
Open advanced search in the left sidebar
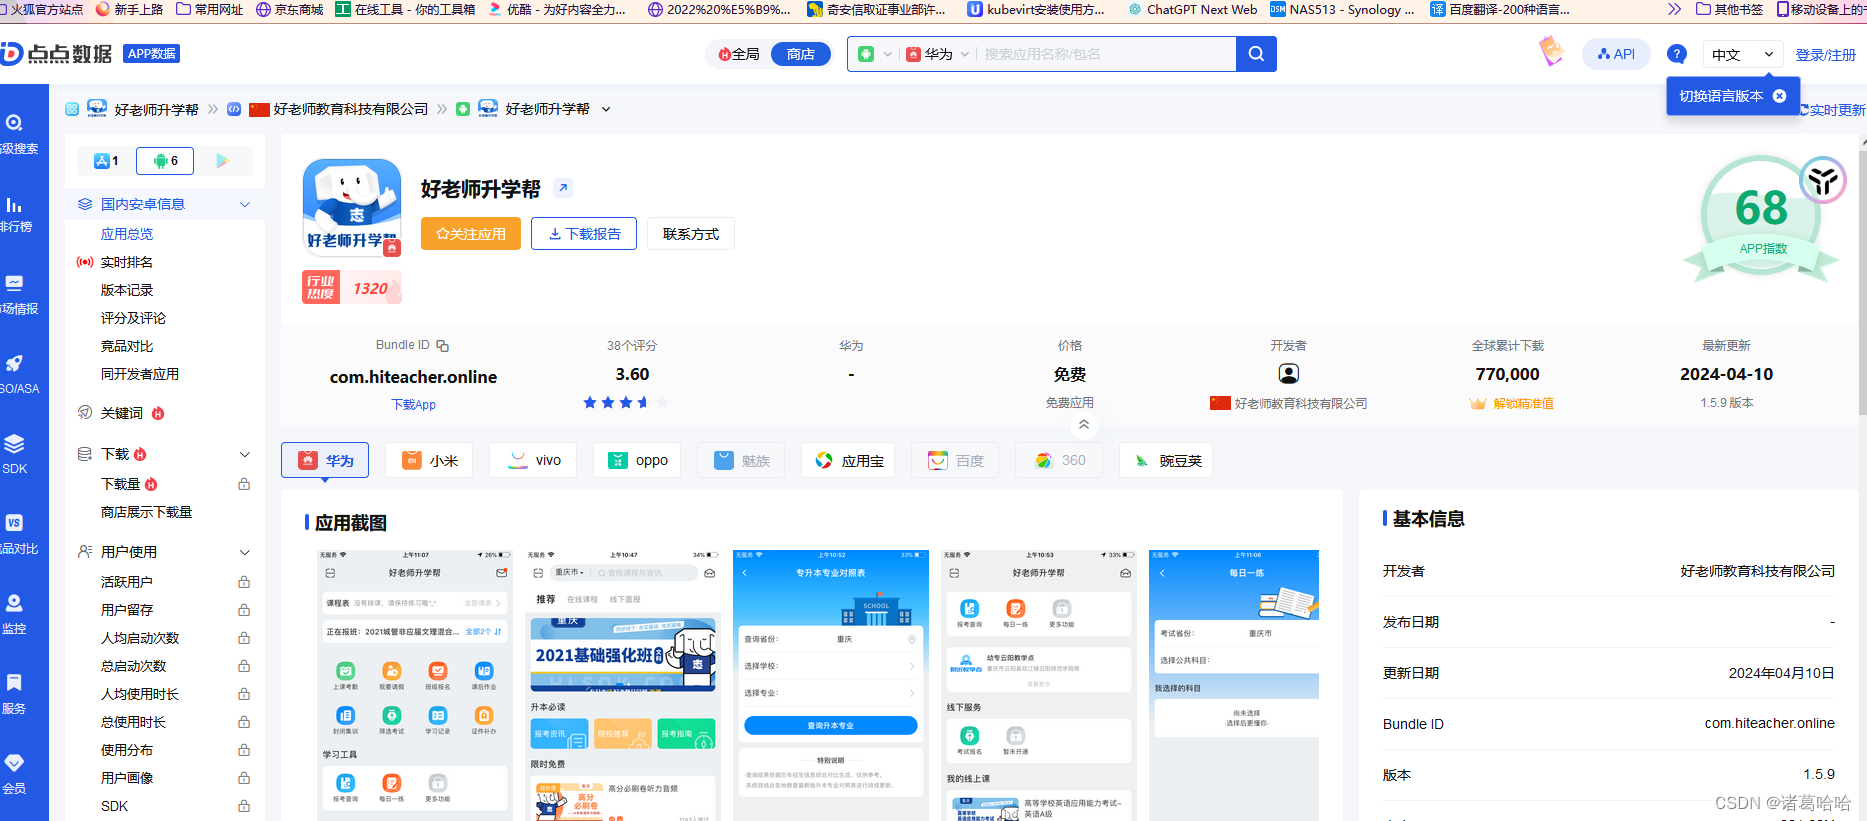(x=15, y=134)
